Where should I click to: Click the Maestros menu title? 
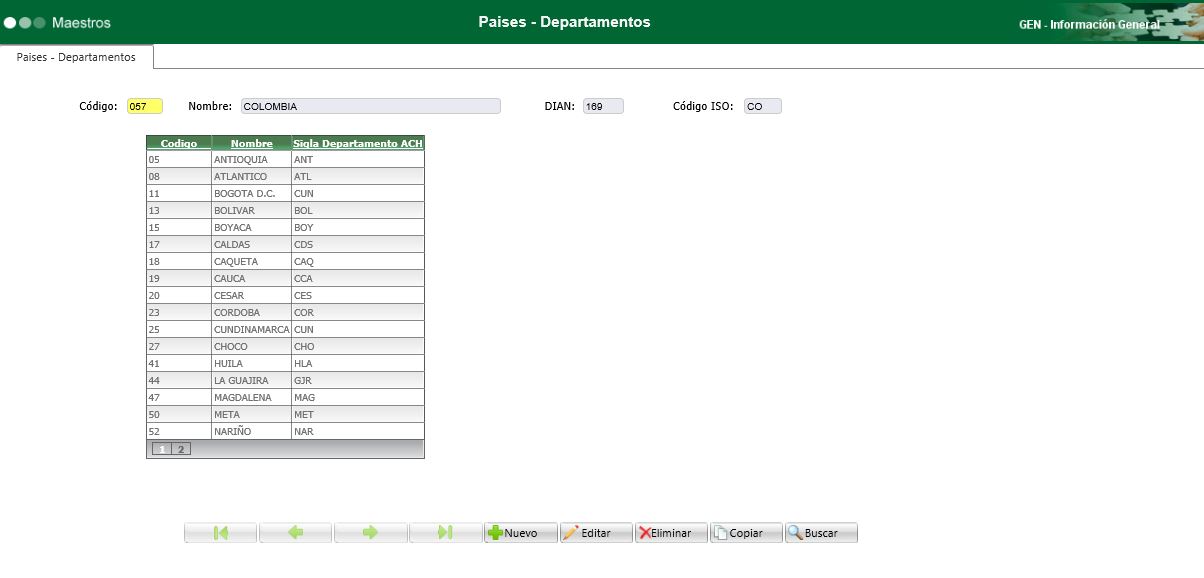coord(81,22)
